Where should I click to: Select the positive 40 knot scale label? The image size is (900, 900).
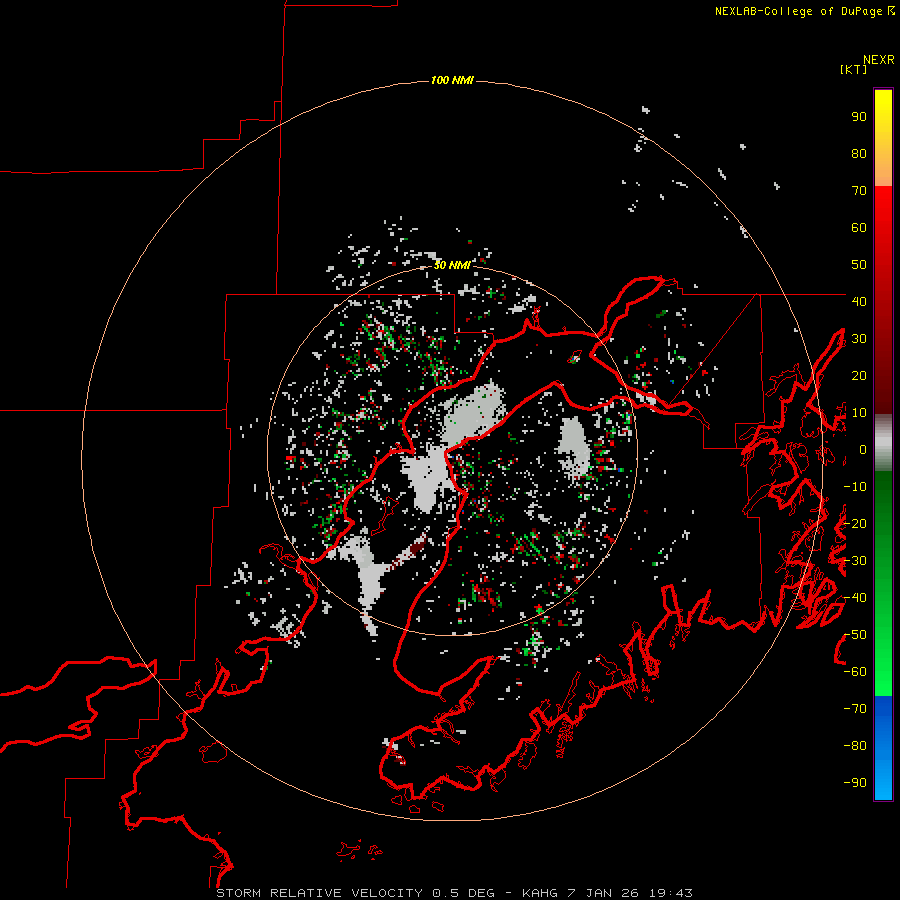(859, 301)
